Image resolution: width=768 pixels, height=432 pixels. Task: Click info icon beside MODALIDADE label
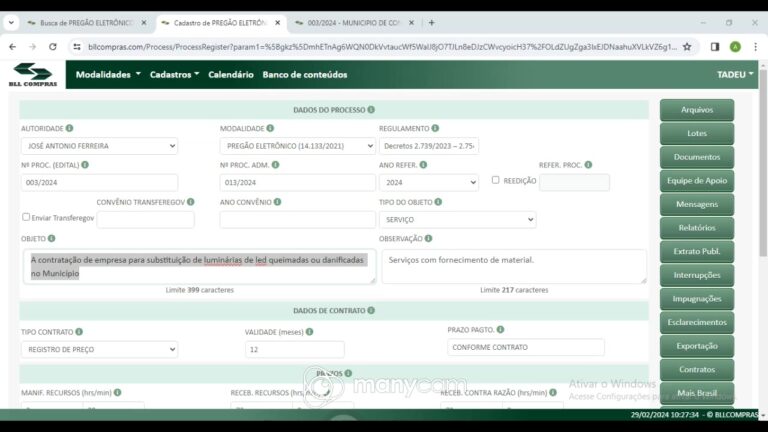pyautogui.click(x=270, y=128)
